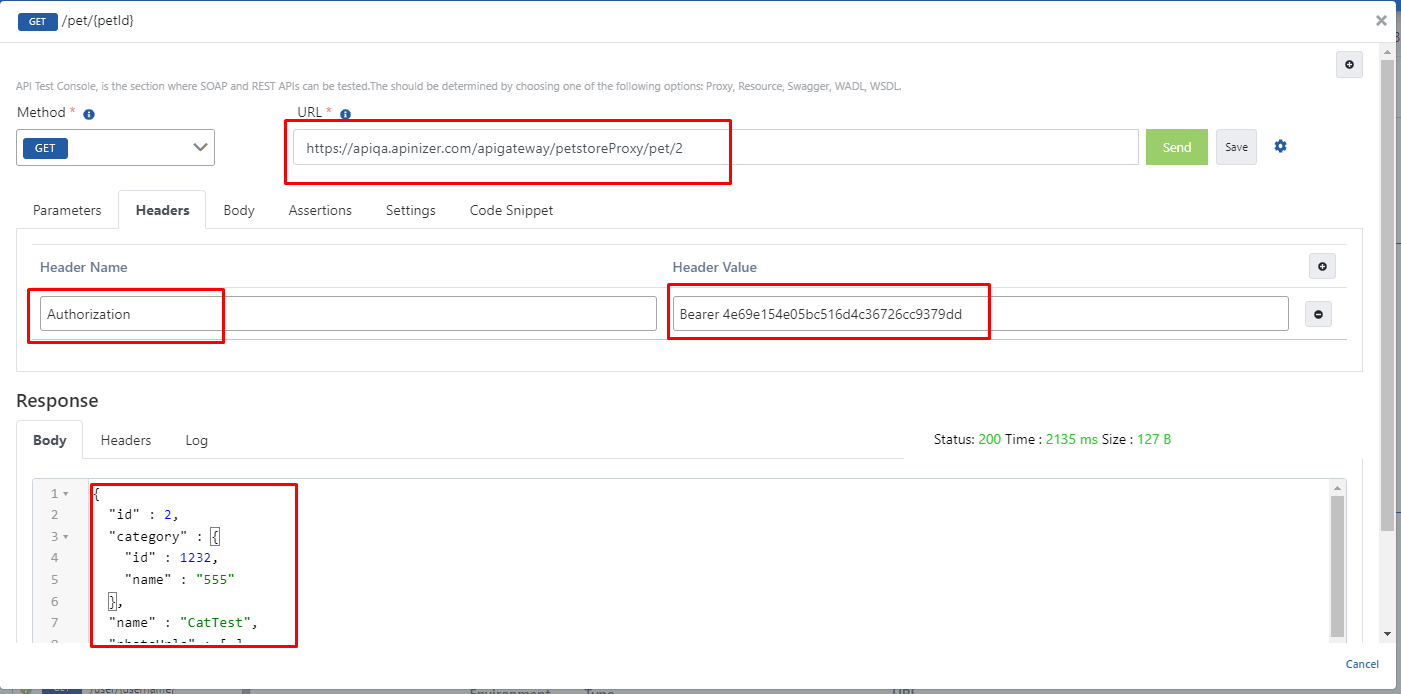The image size is (1401, 694).
Task: Close the API test dialog with X
Action: 1381,20
